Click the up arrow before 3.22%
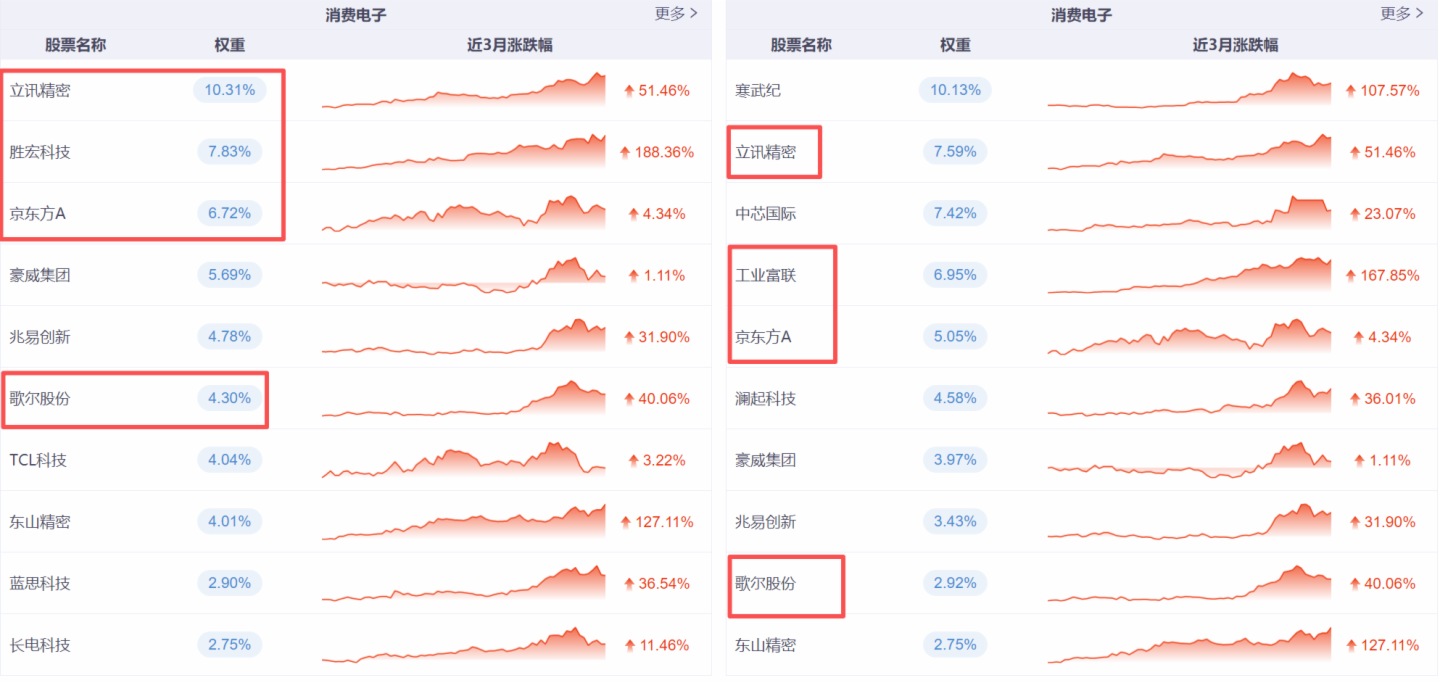 coord(632,460)
